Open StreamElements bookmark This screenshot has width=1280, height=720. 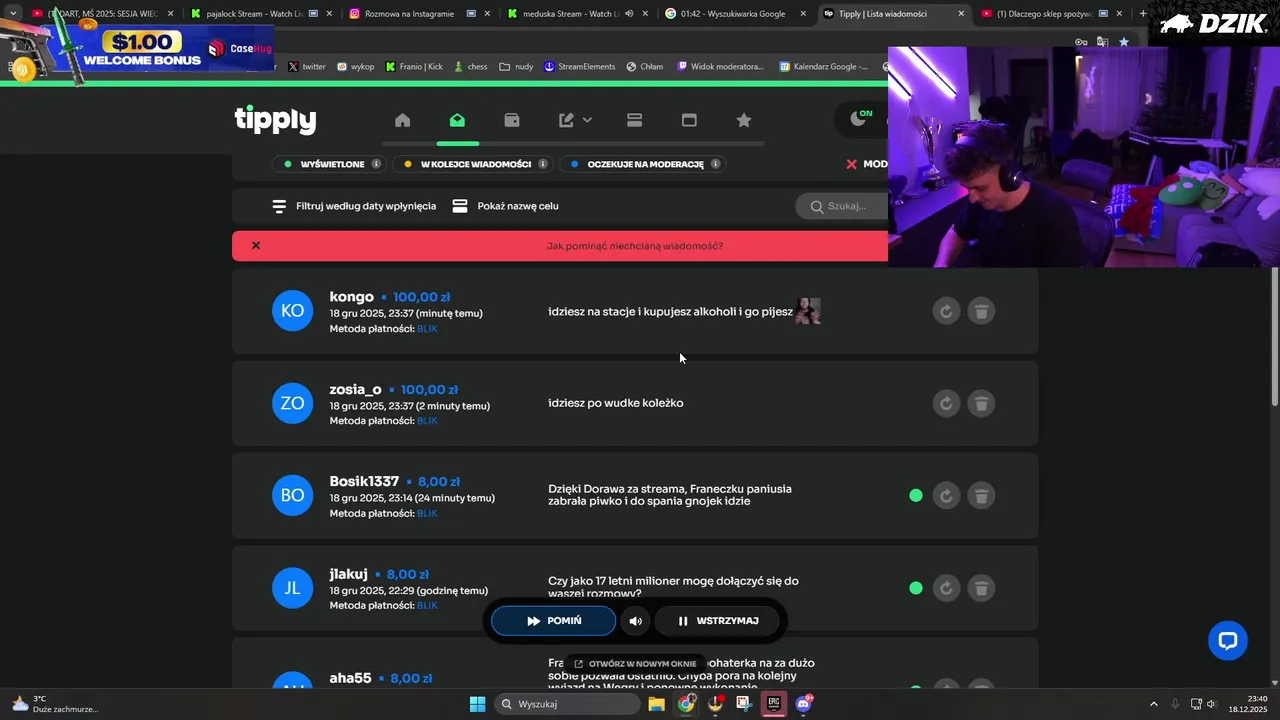pos(580,67)
